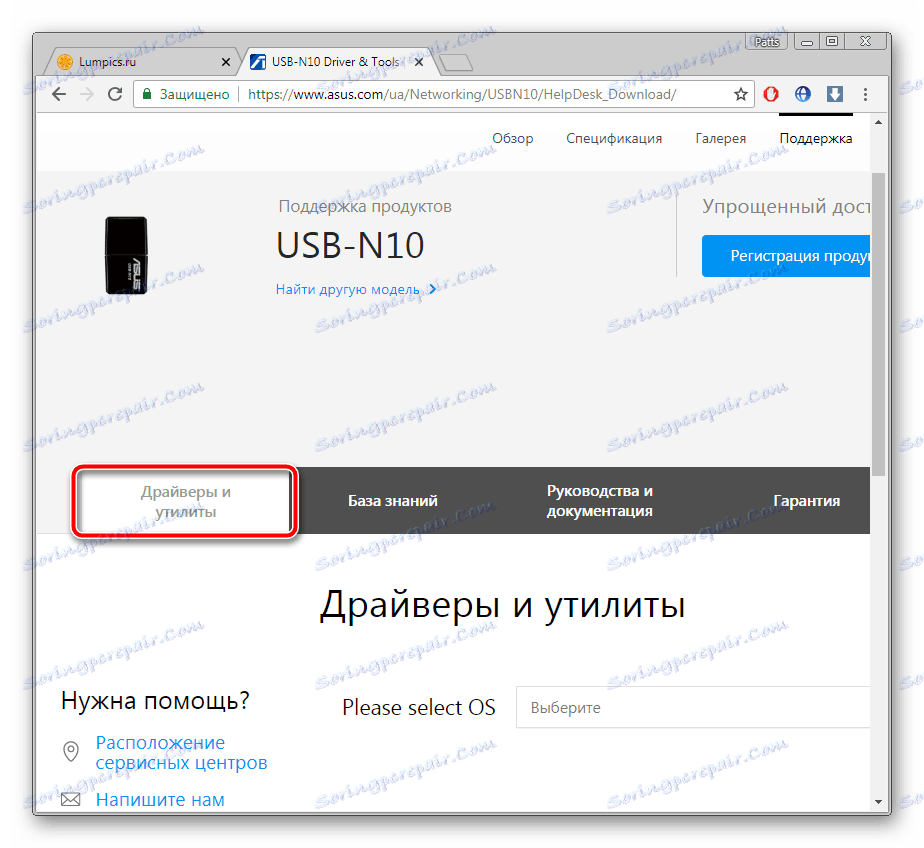This screenshot has width=924, height=848.
Task: Switch to the Lumpics.ru tab
Action: tap(141, 62)
